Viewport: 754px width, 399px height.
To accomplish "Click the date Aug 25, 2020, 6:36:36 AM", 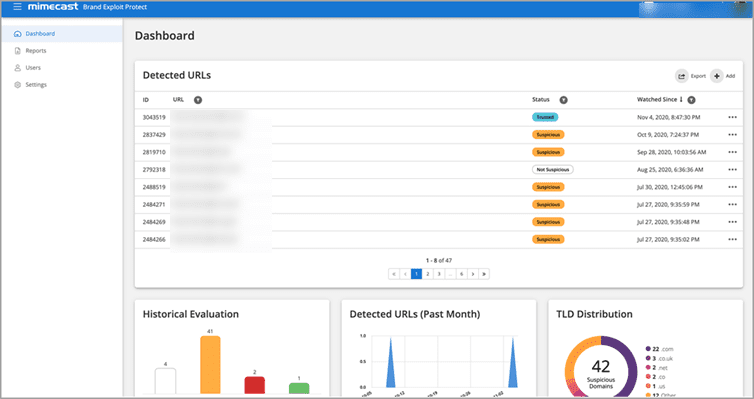I will click(670, 170).
